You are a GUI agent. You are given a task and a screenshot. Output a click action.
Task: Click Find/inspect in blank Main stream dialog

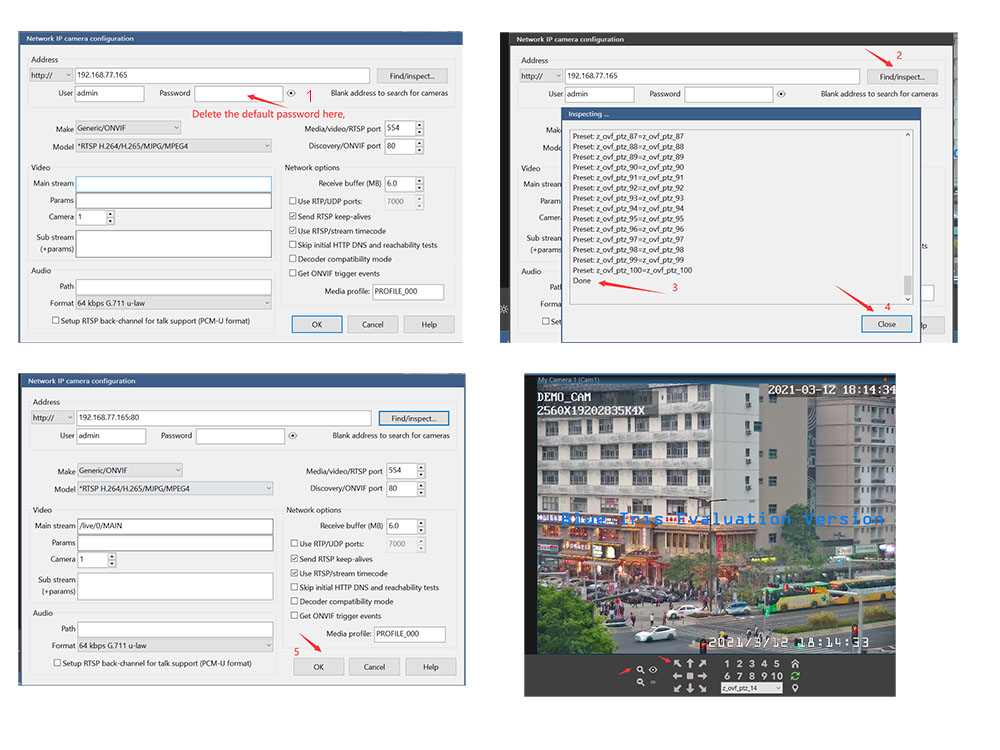pyautogui.click(x=412, y=76)
